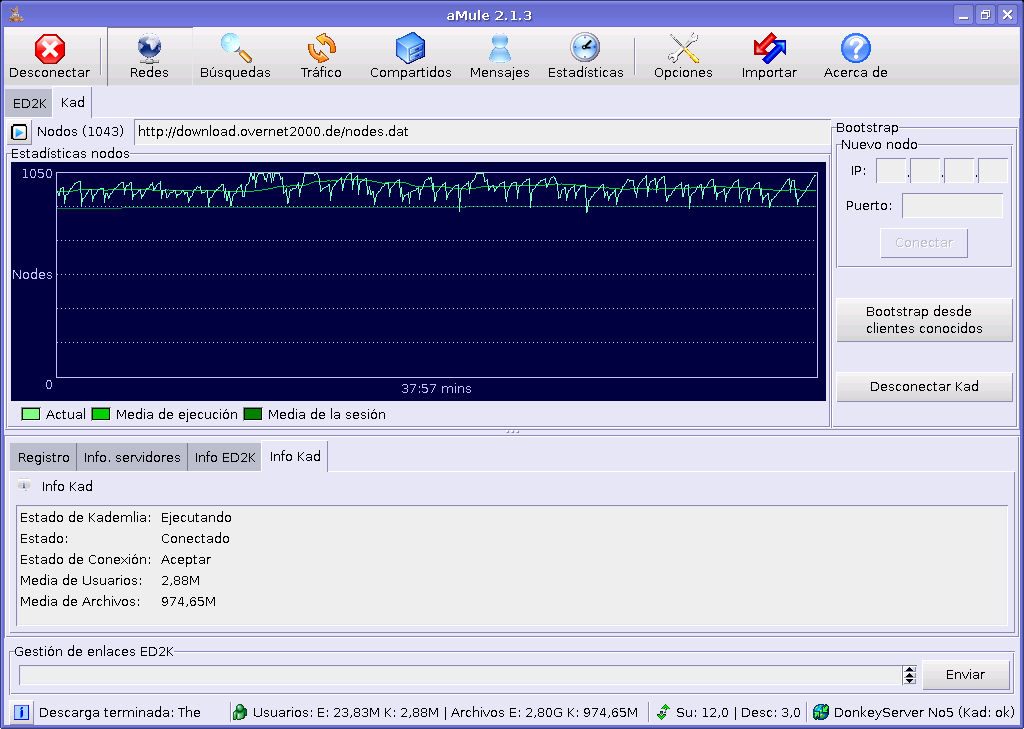This screenshot has width=1024, height=729.
Task: Click the Importar toolbar icon
Action: (769, 56)
